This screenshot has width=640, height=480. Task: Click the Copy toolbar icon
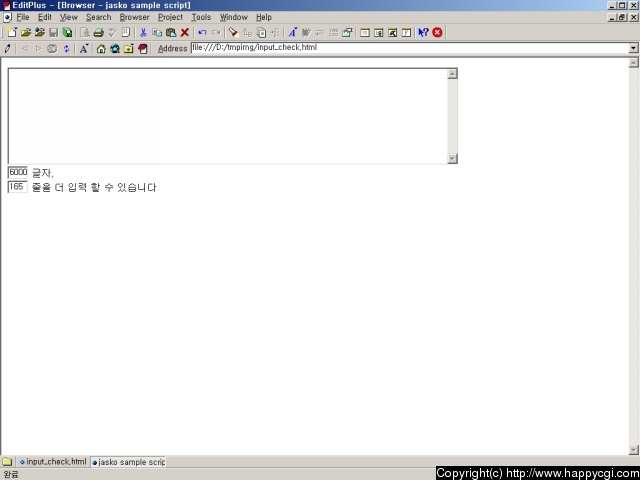(157, 32)
